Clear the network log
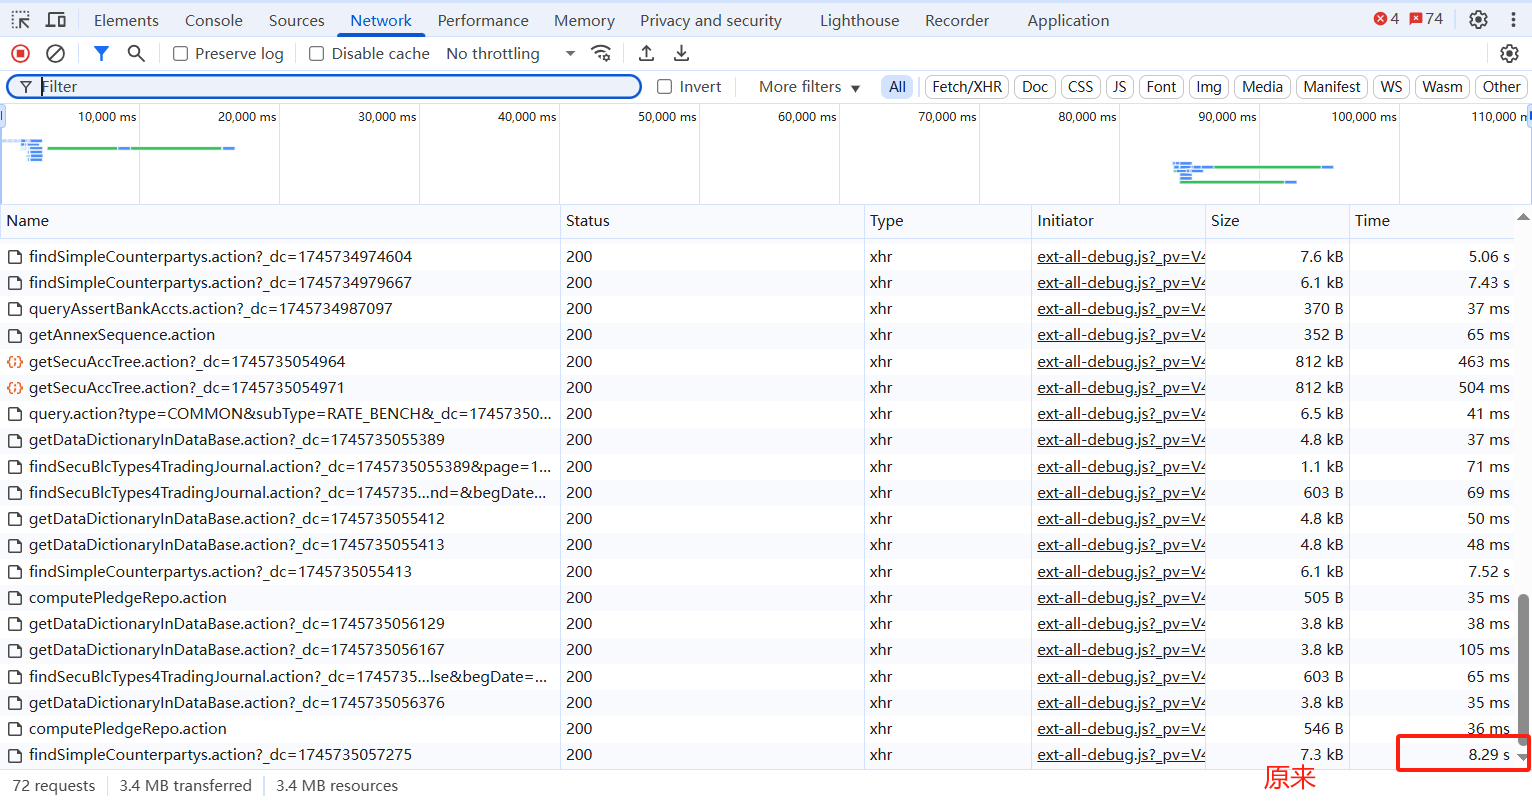1532x801 pixels. click(56, 53)
